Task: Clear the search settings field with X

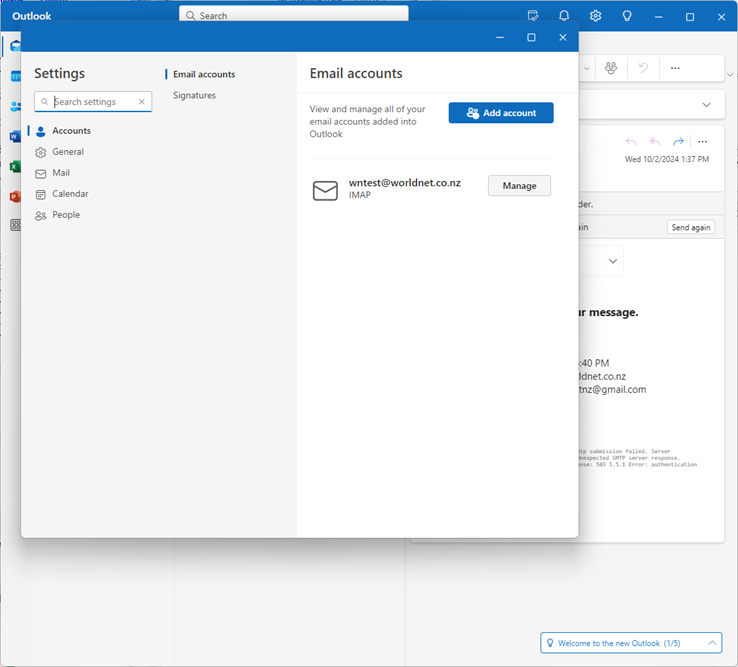Action: click(x=142, y=102)
